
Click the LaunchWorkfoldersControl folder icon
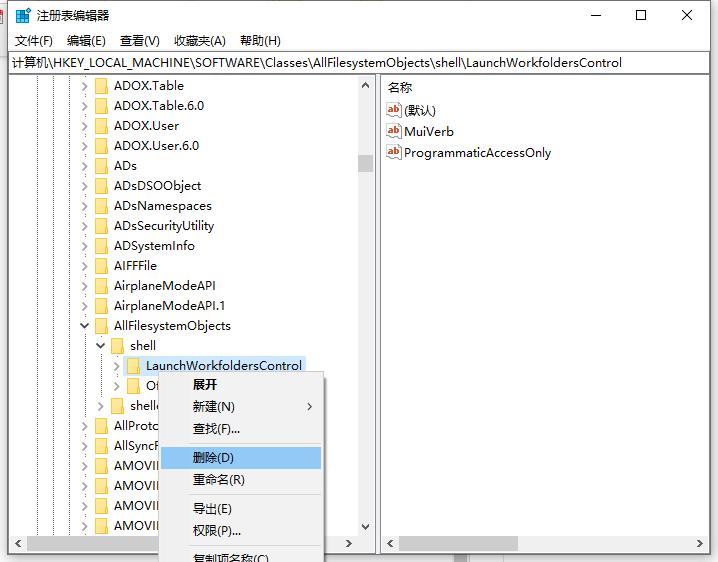click(x=134, y=366)
